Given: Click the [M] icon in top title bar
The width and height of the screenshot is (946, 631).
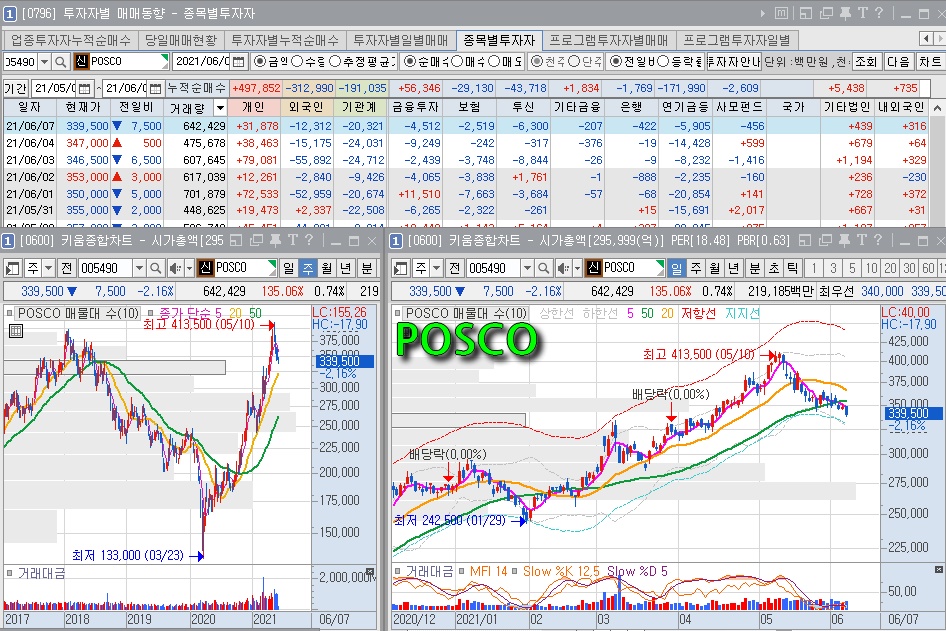Looking at the screenshot, I should [x=781, y=13].
